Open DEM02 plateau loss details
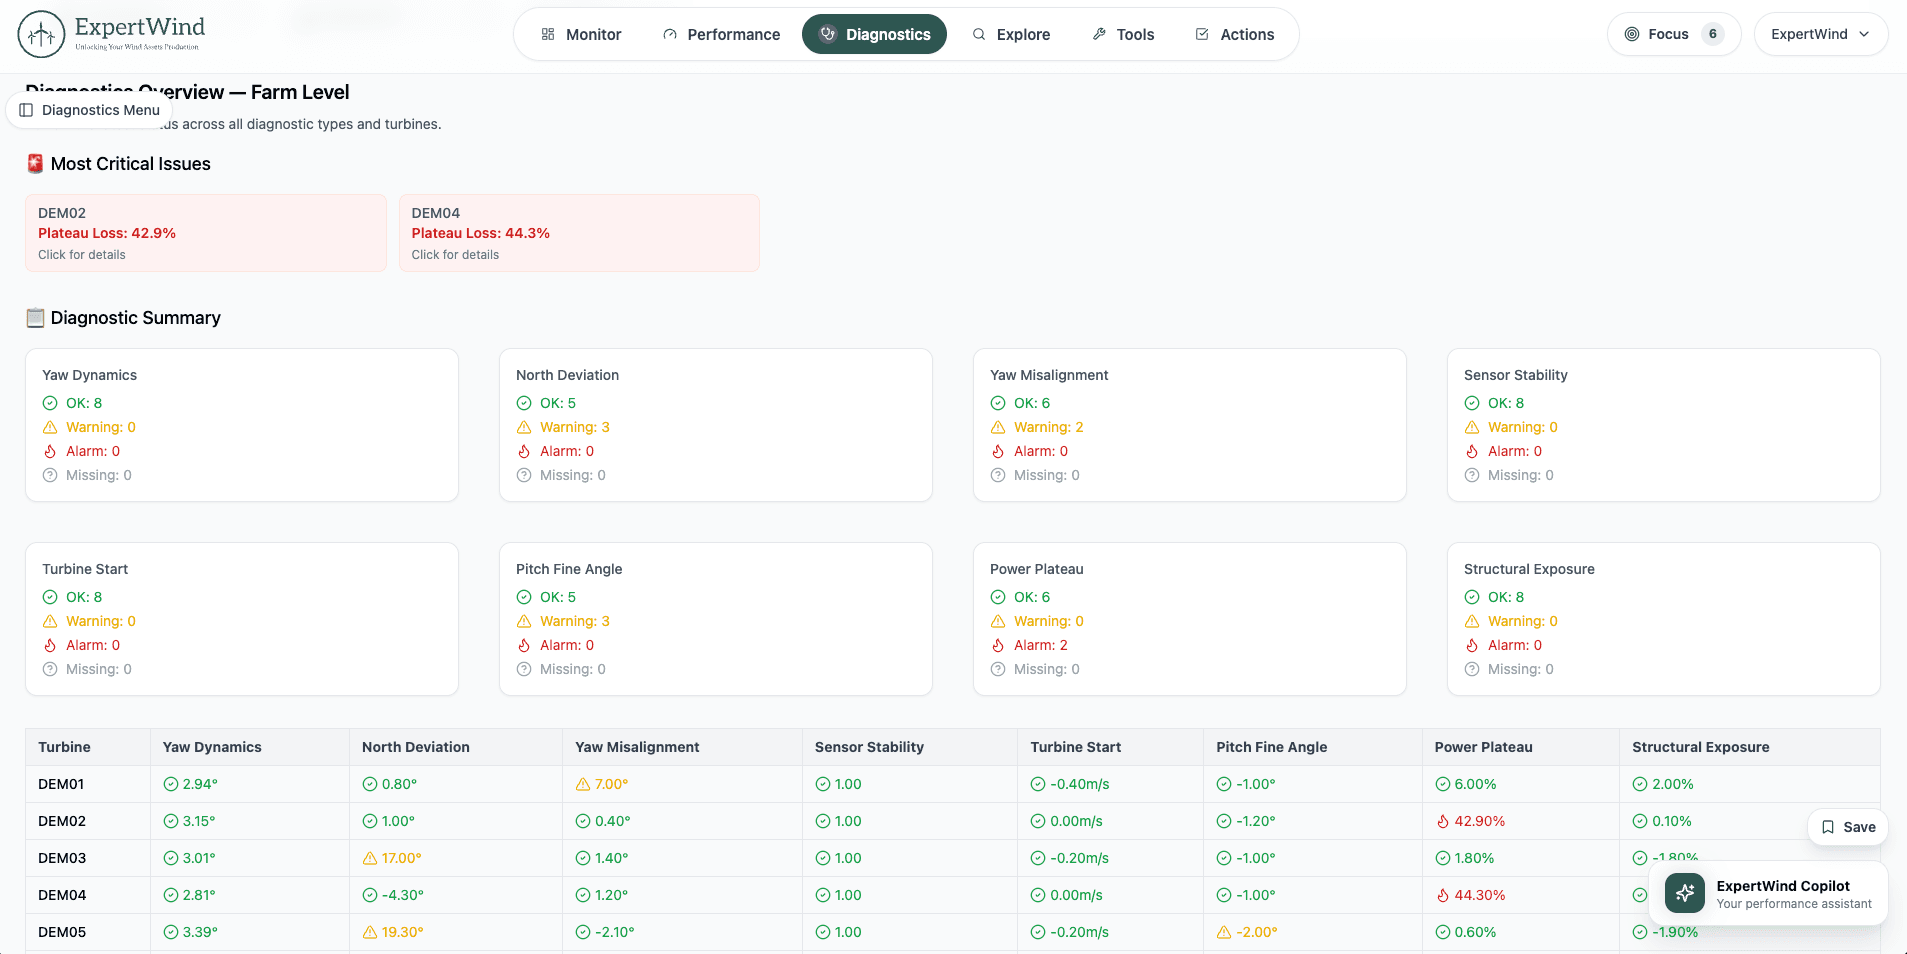The height and width of the screenshot is (954, 1907). 205,232
